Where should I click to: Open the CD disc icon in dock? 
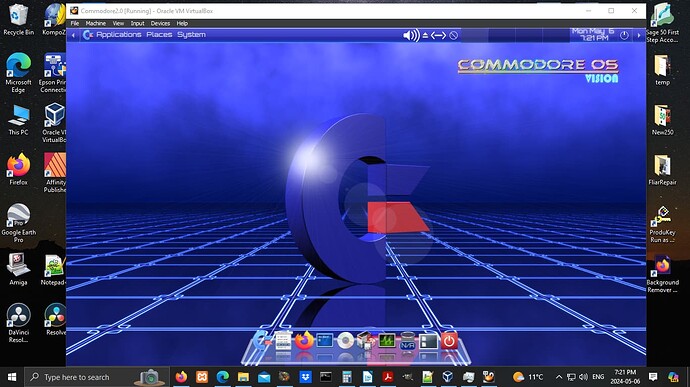pos(345,341)
